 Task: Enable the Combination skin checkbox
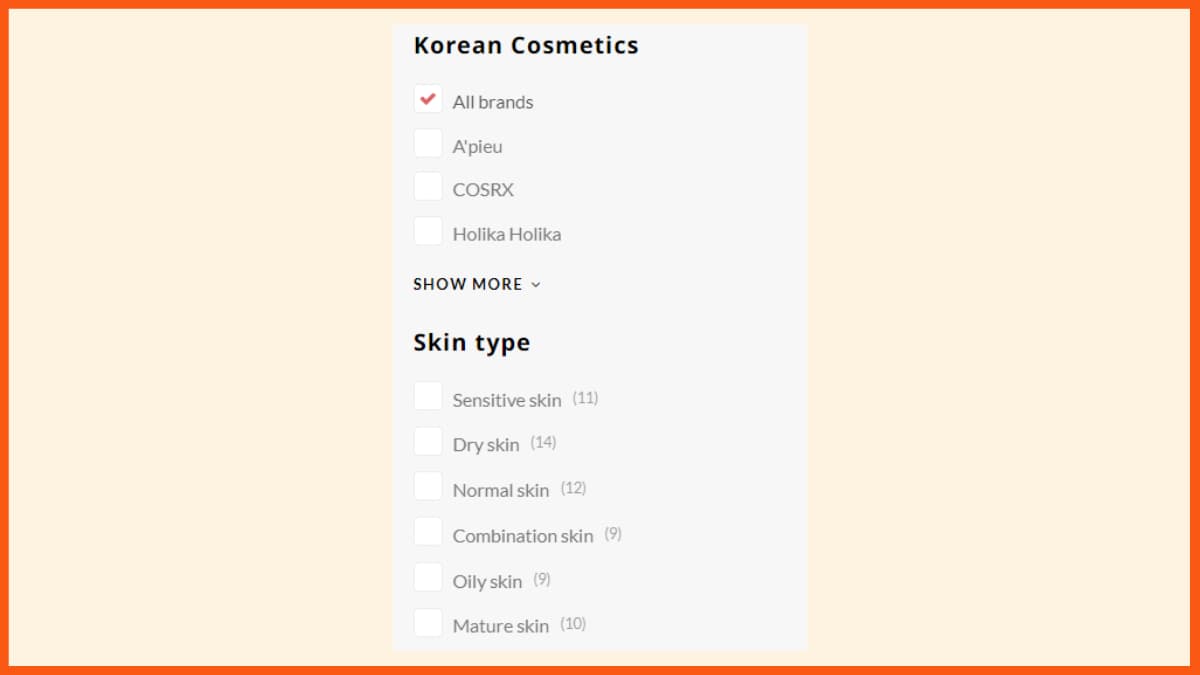pyautogui.click(x=428, y=532)
